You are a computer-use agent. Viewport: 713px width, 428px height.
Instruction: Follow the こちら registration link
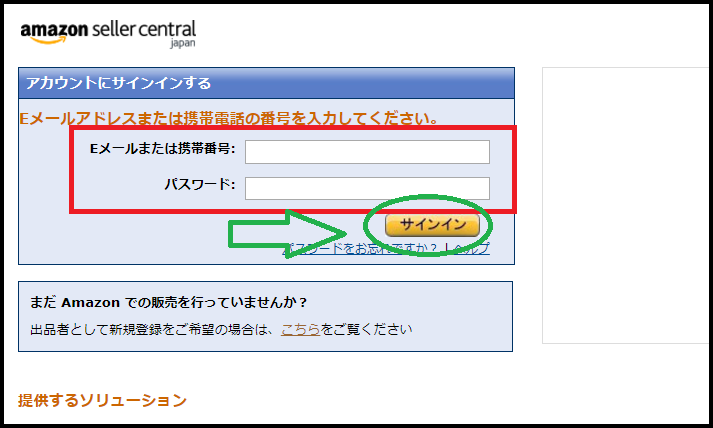click(x=301, y=329)
